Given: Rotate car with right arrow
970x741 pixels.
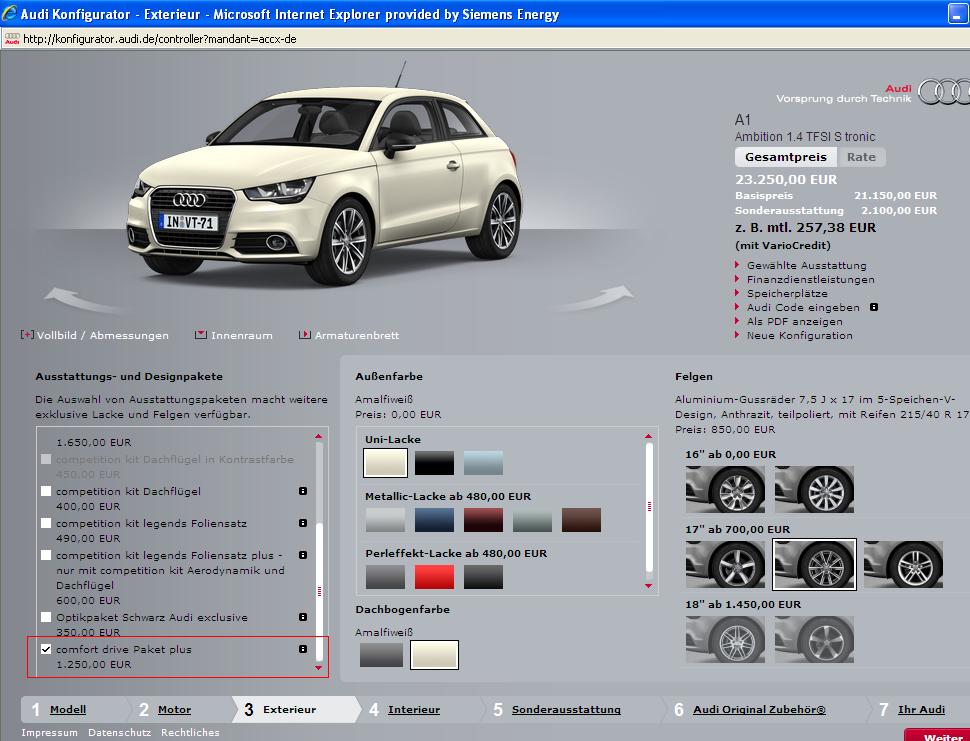Looking at the screenshot, I should coord(595,299).
